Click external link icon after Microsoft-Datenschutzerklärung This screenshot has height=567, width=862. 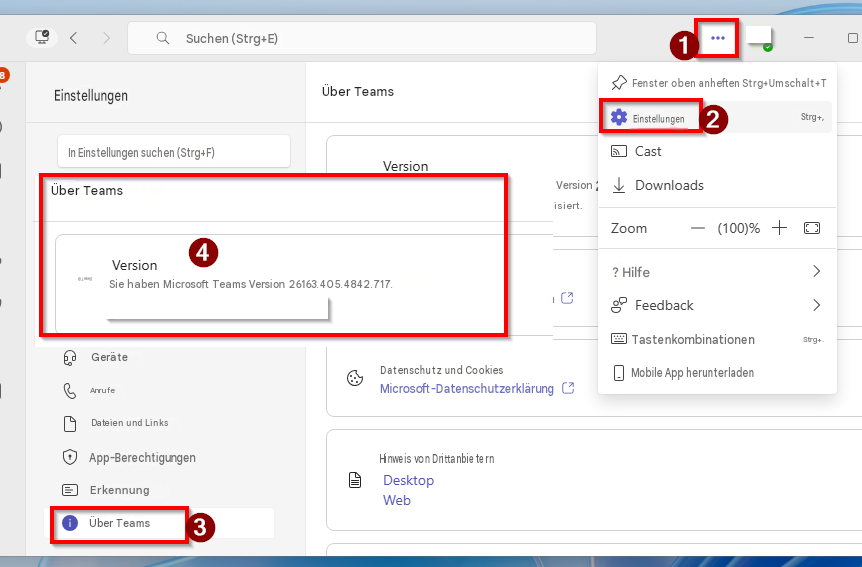[x=568, y=388]
